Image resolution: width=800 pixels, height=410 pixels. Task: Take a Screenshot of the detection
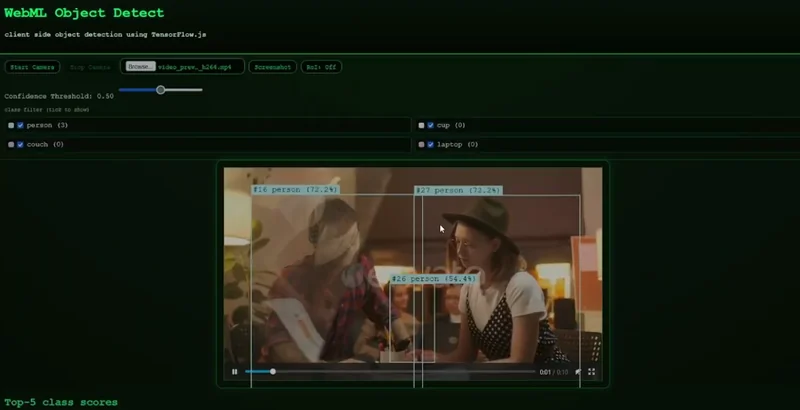pyautogui.click(x=272, y=67)
